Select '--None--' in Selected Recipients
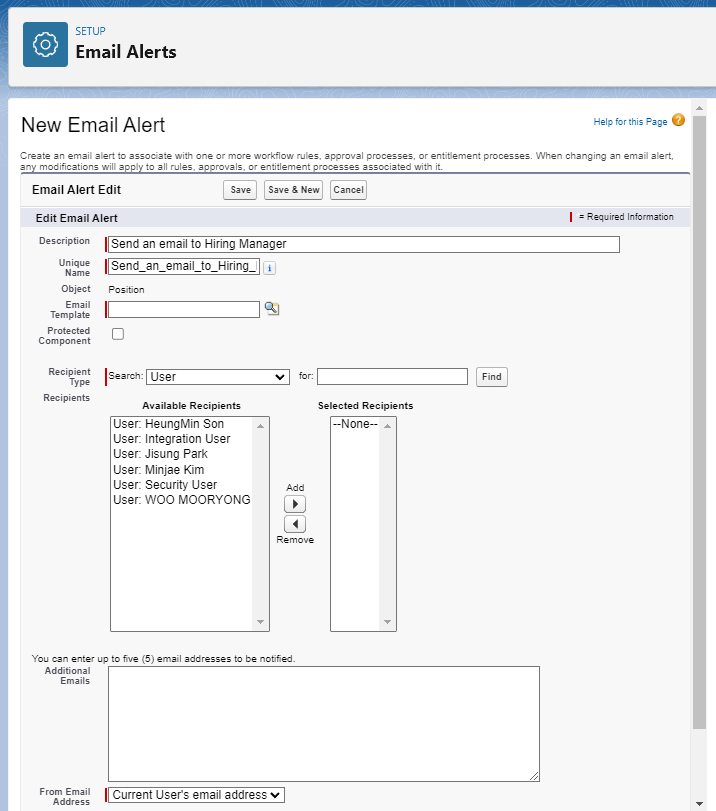 coord(355,424)
